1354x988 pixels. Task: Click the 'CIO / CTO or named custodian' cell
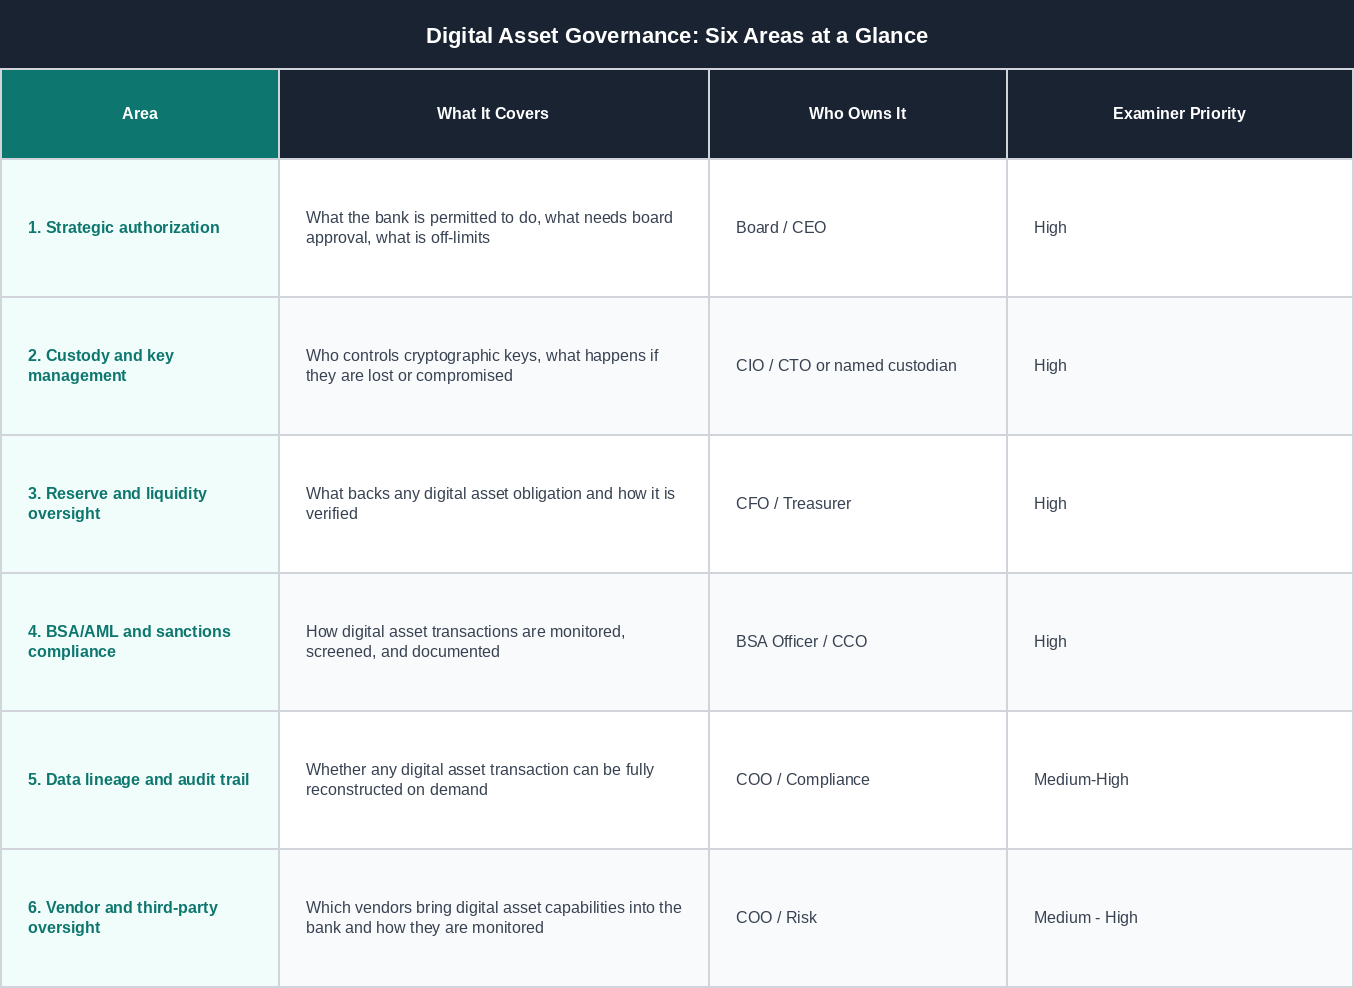tap(858, 366)
